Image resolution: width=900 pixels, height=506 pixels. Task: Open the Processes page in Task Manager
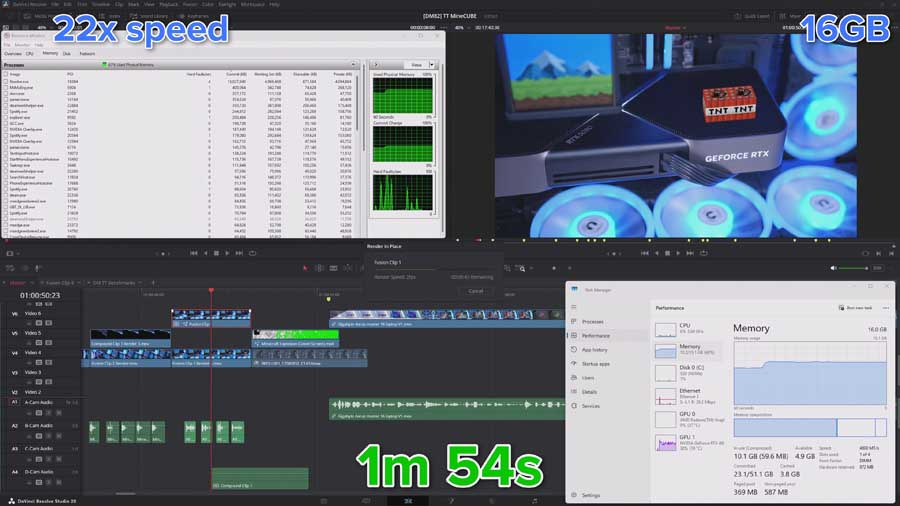point(592,321)
